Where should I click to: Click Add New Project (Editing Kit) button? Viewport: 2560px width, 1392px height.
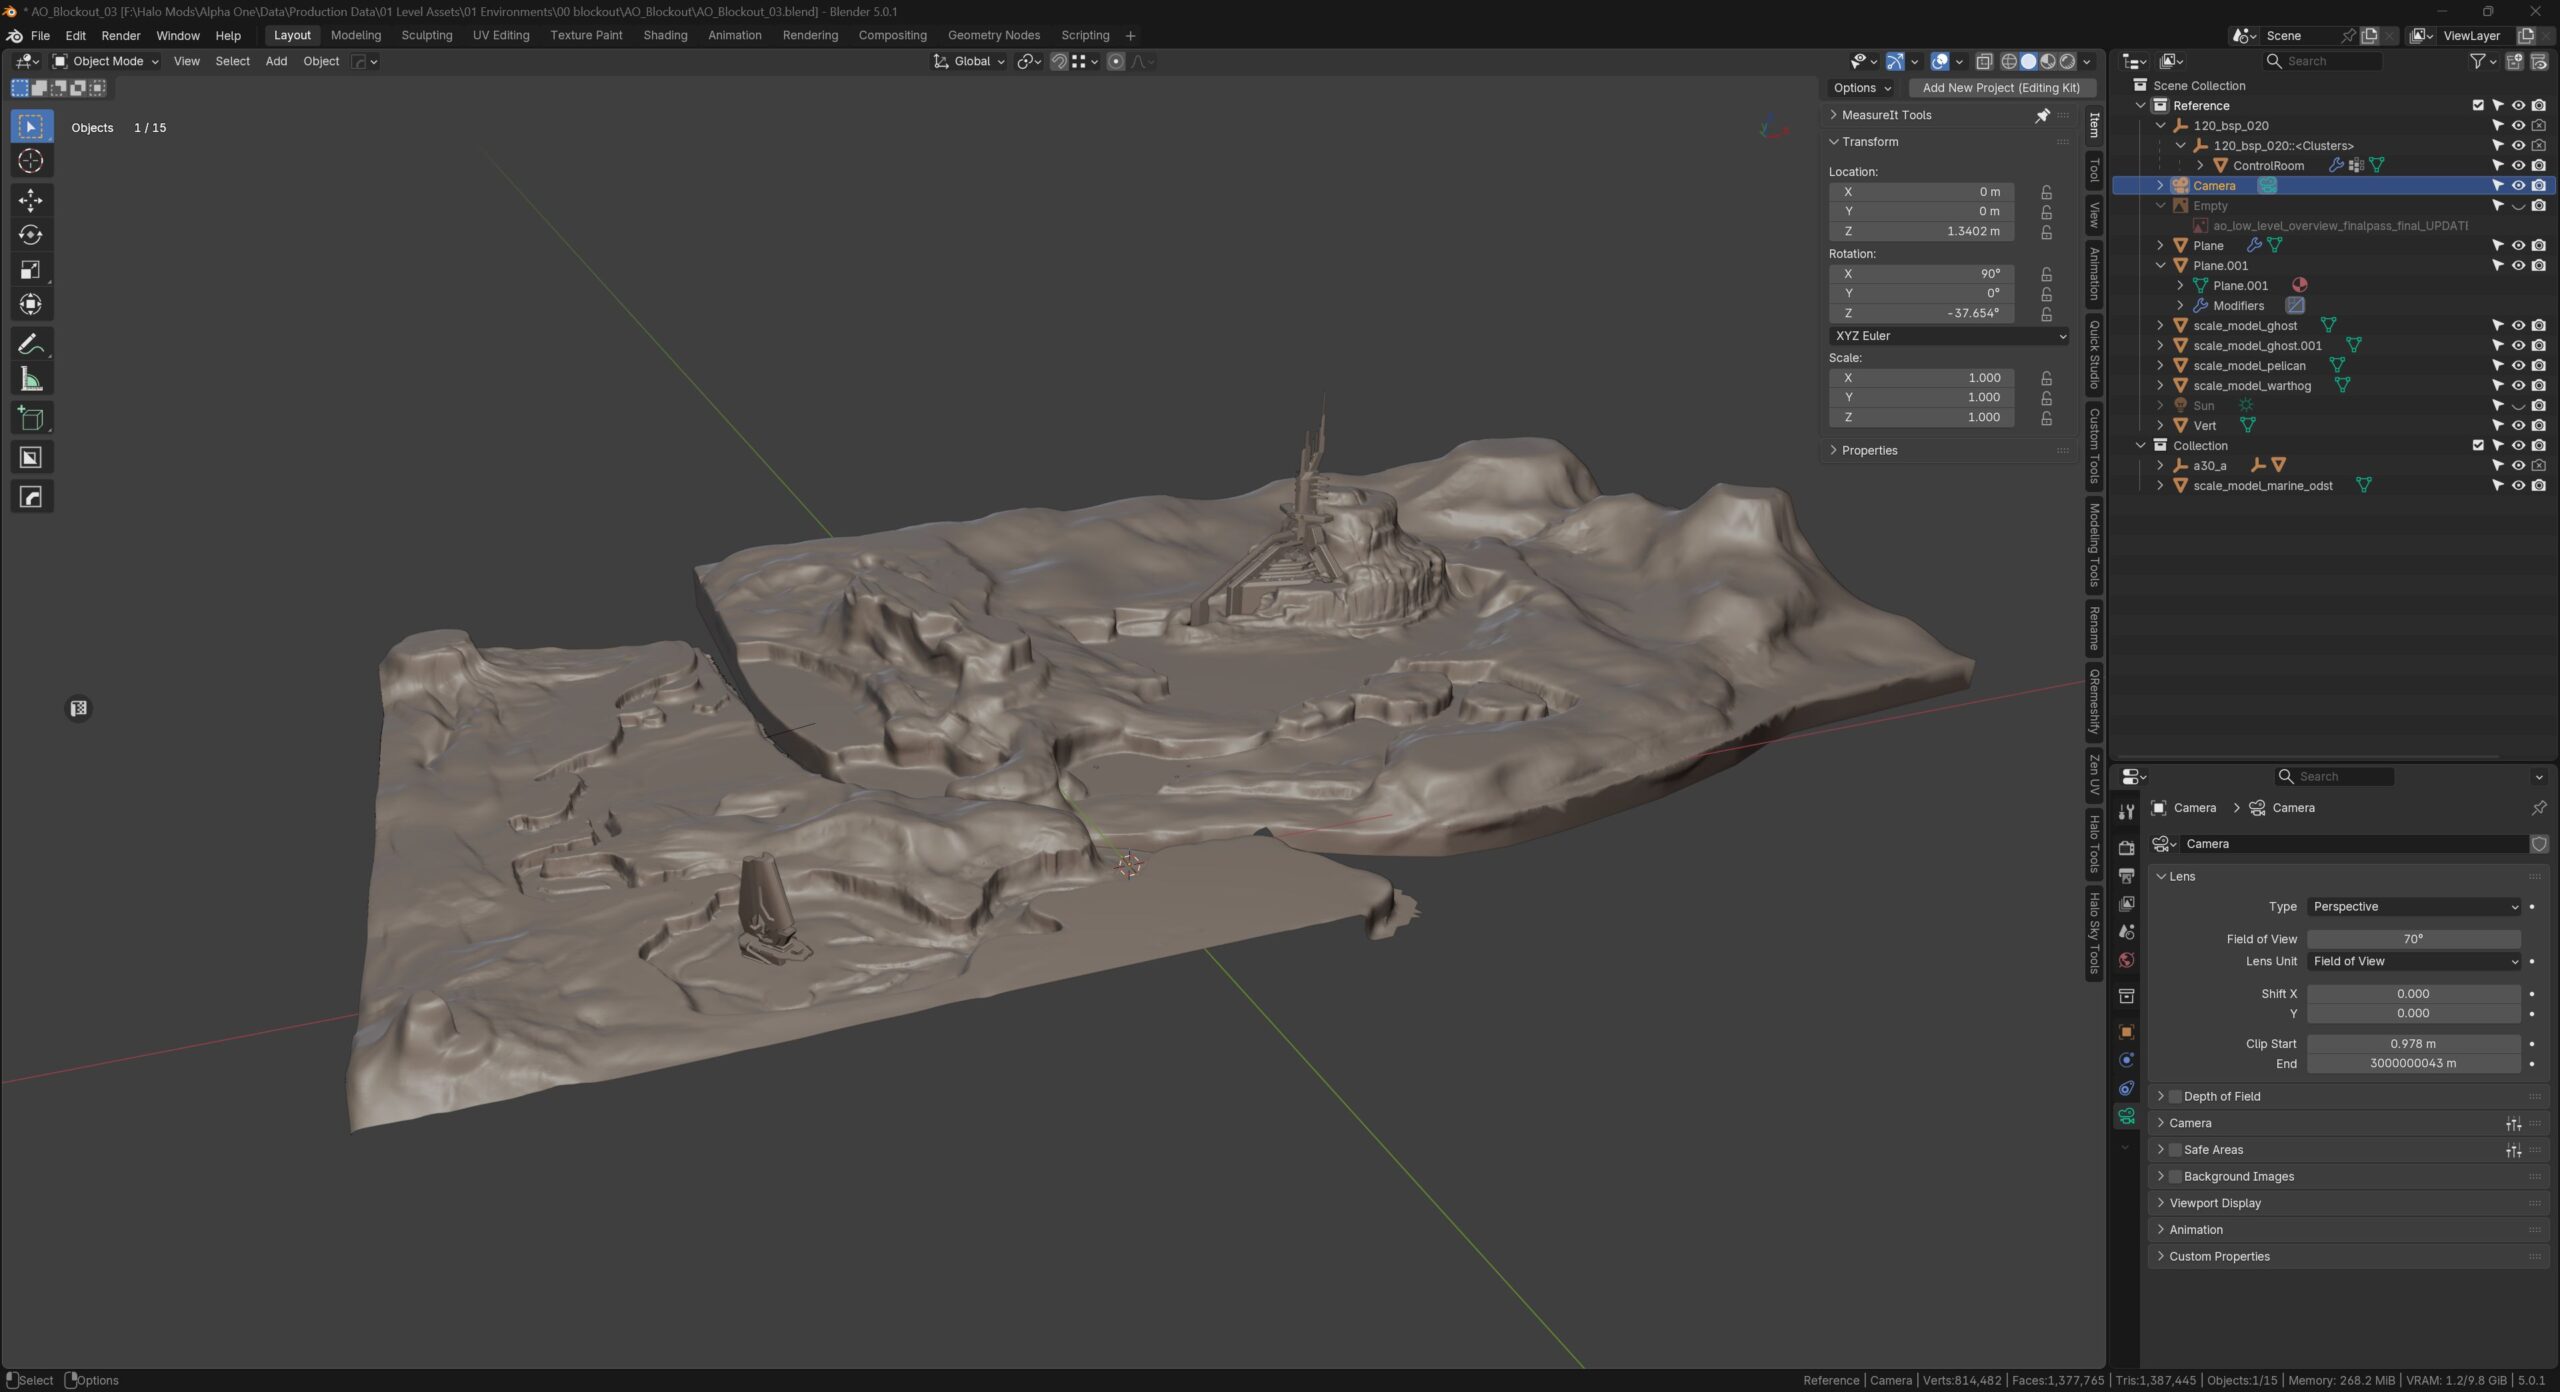click(x=2000, y=88)
